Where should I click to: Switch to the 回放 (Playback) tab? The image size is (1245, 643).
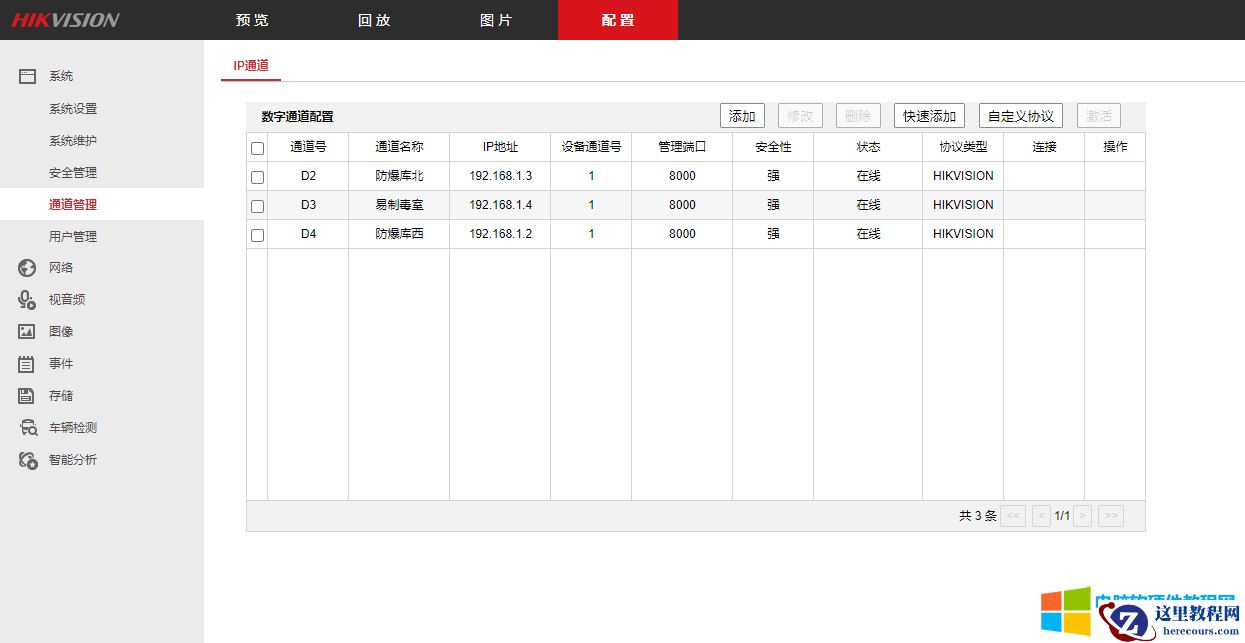[372, 19]
